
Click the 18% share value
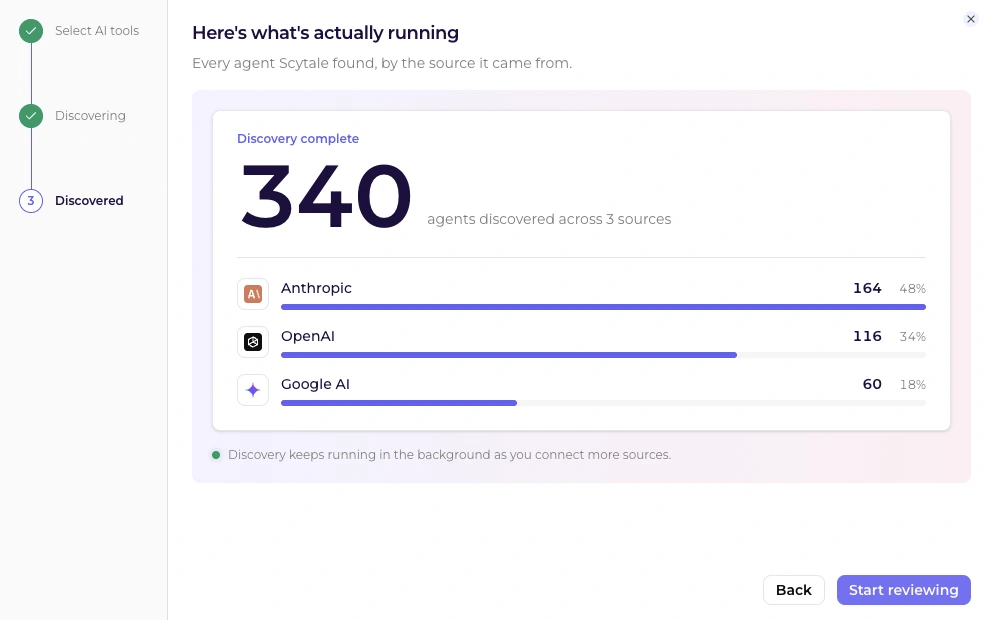(912, 385)
